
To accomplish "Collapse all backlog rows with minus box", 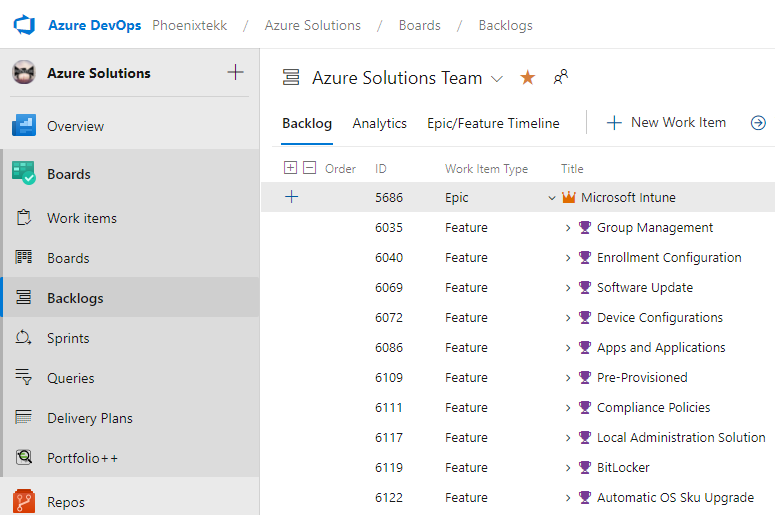I will pyautogui.click(x=309, y=168).
